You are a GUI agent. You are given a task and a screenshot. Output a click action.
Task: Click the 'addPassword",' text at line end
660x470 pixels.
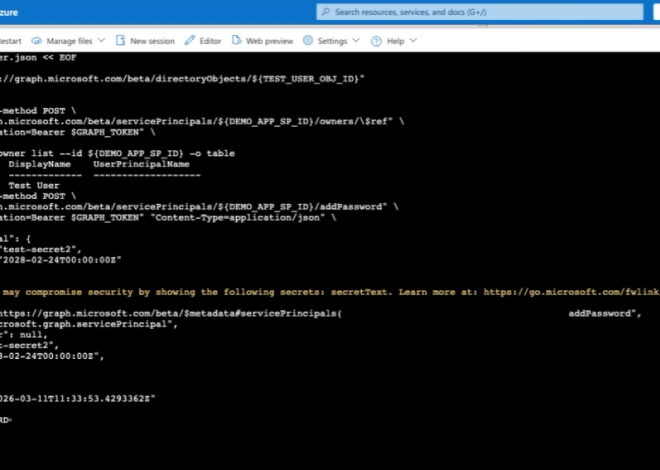pos(605,313)
